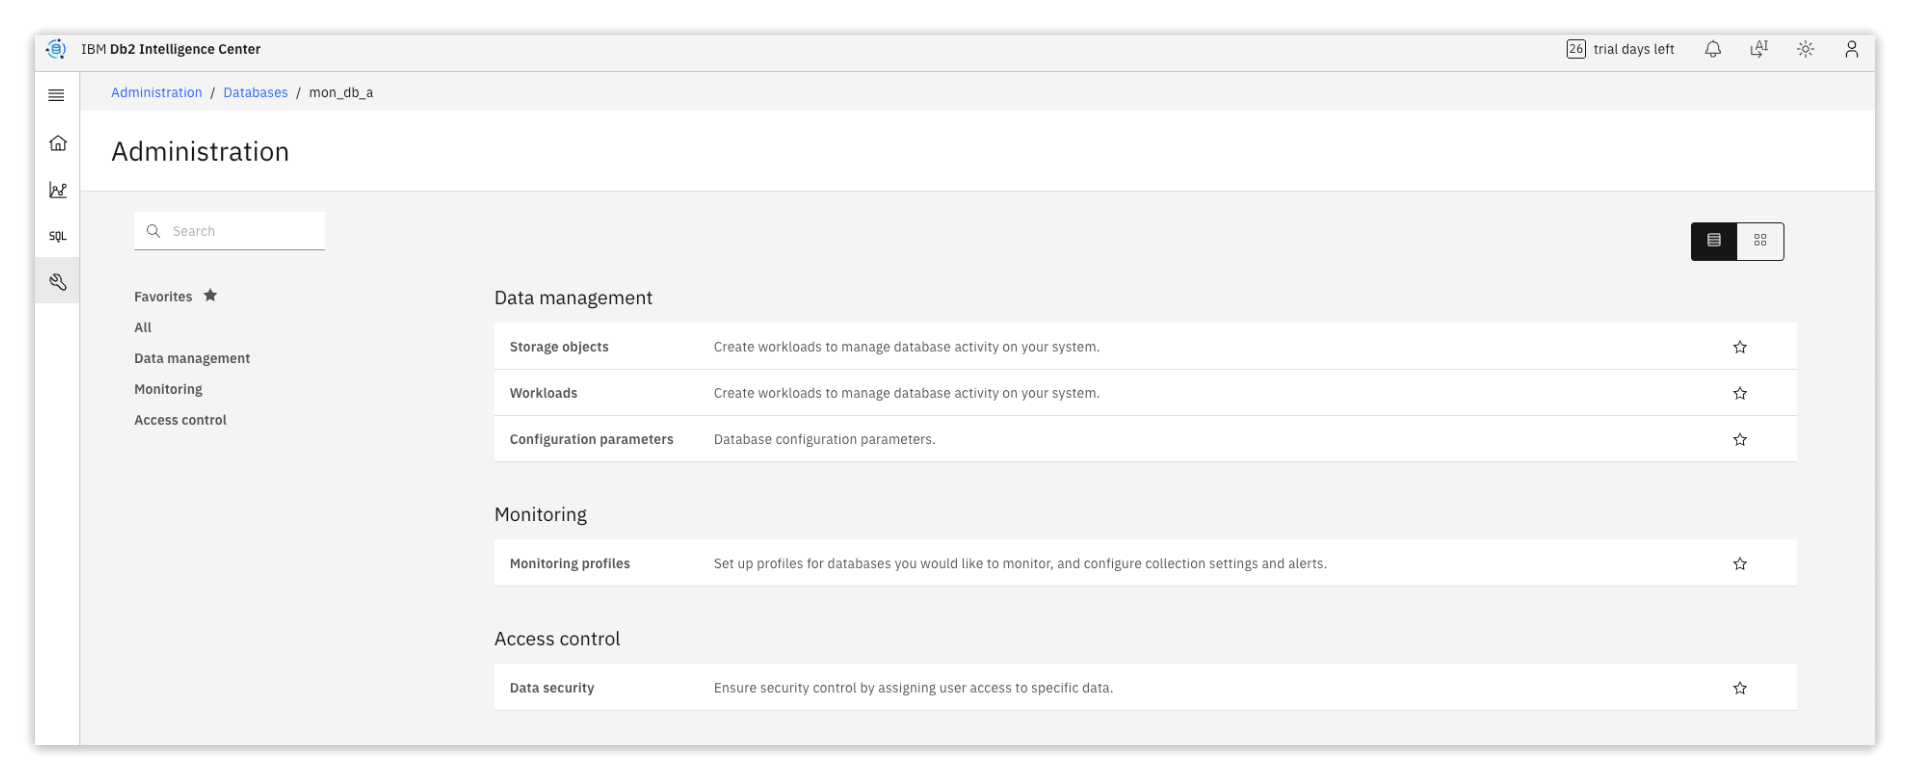Click the Data management section heading
Image resolution: width=1910 pixels, height=780 pixels.
(x=573, y=298)
